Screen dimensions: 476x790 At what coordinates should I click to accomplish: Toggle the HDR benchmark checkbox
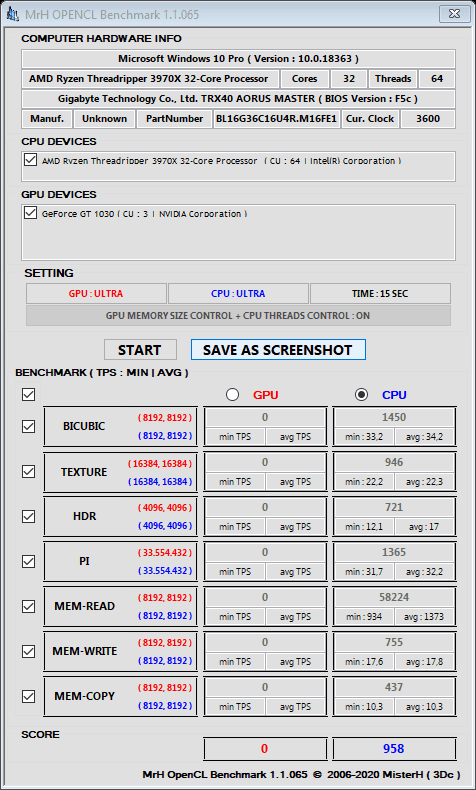click(x=28, y=516)
